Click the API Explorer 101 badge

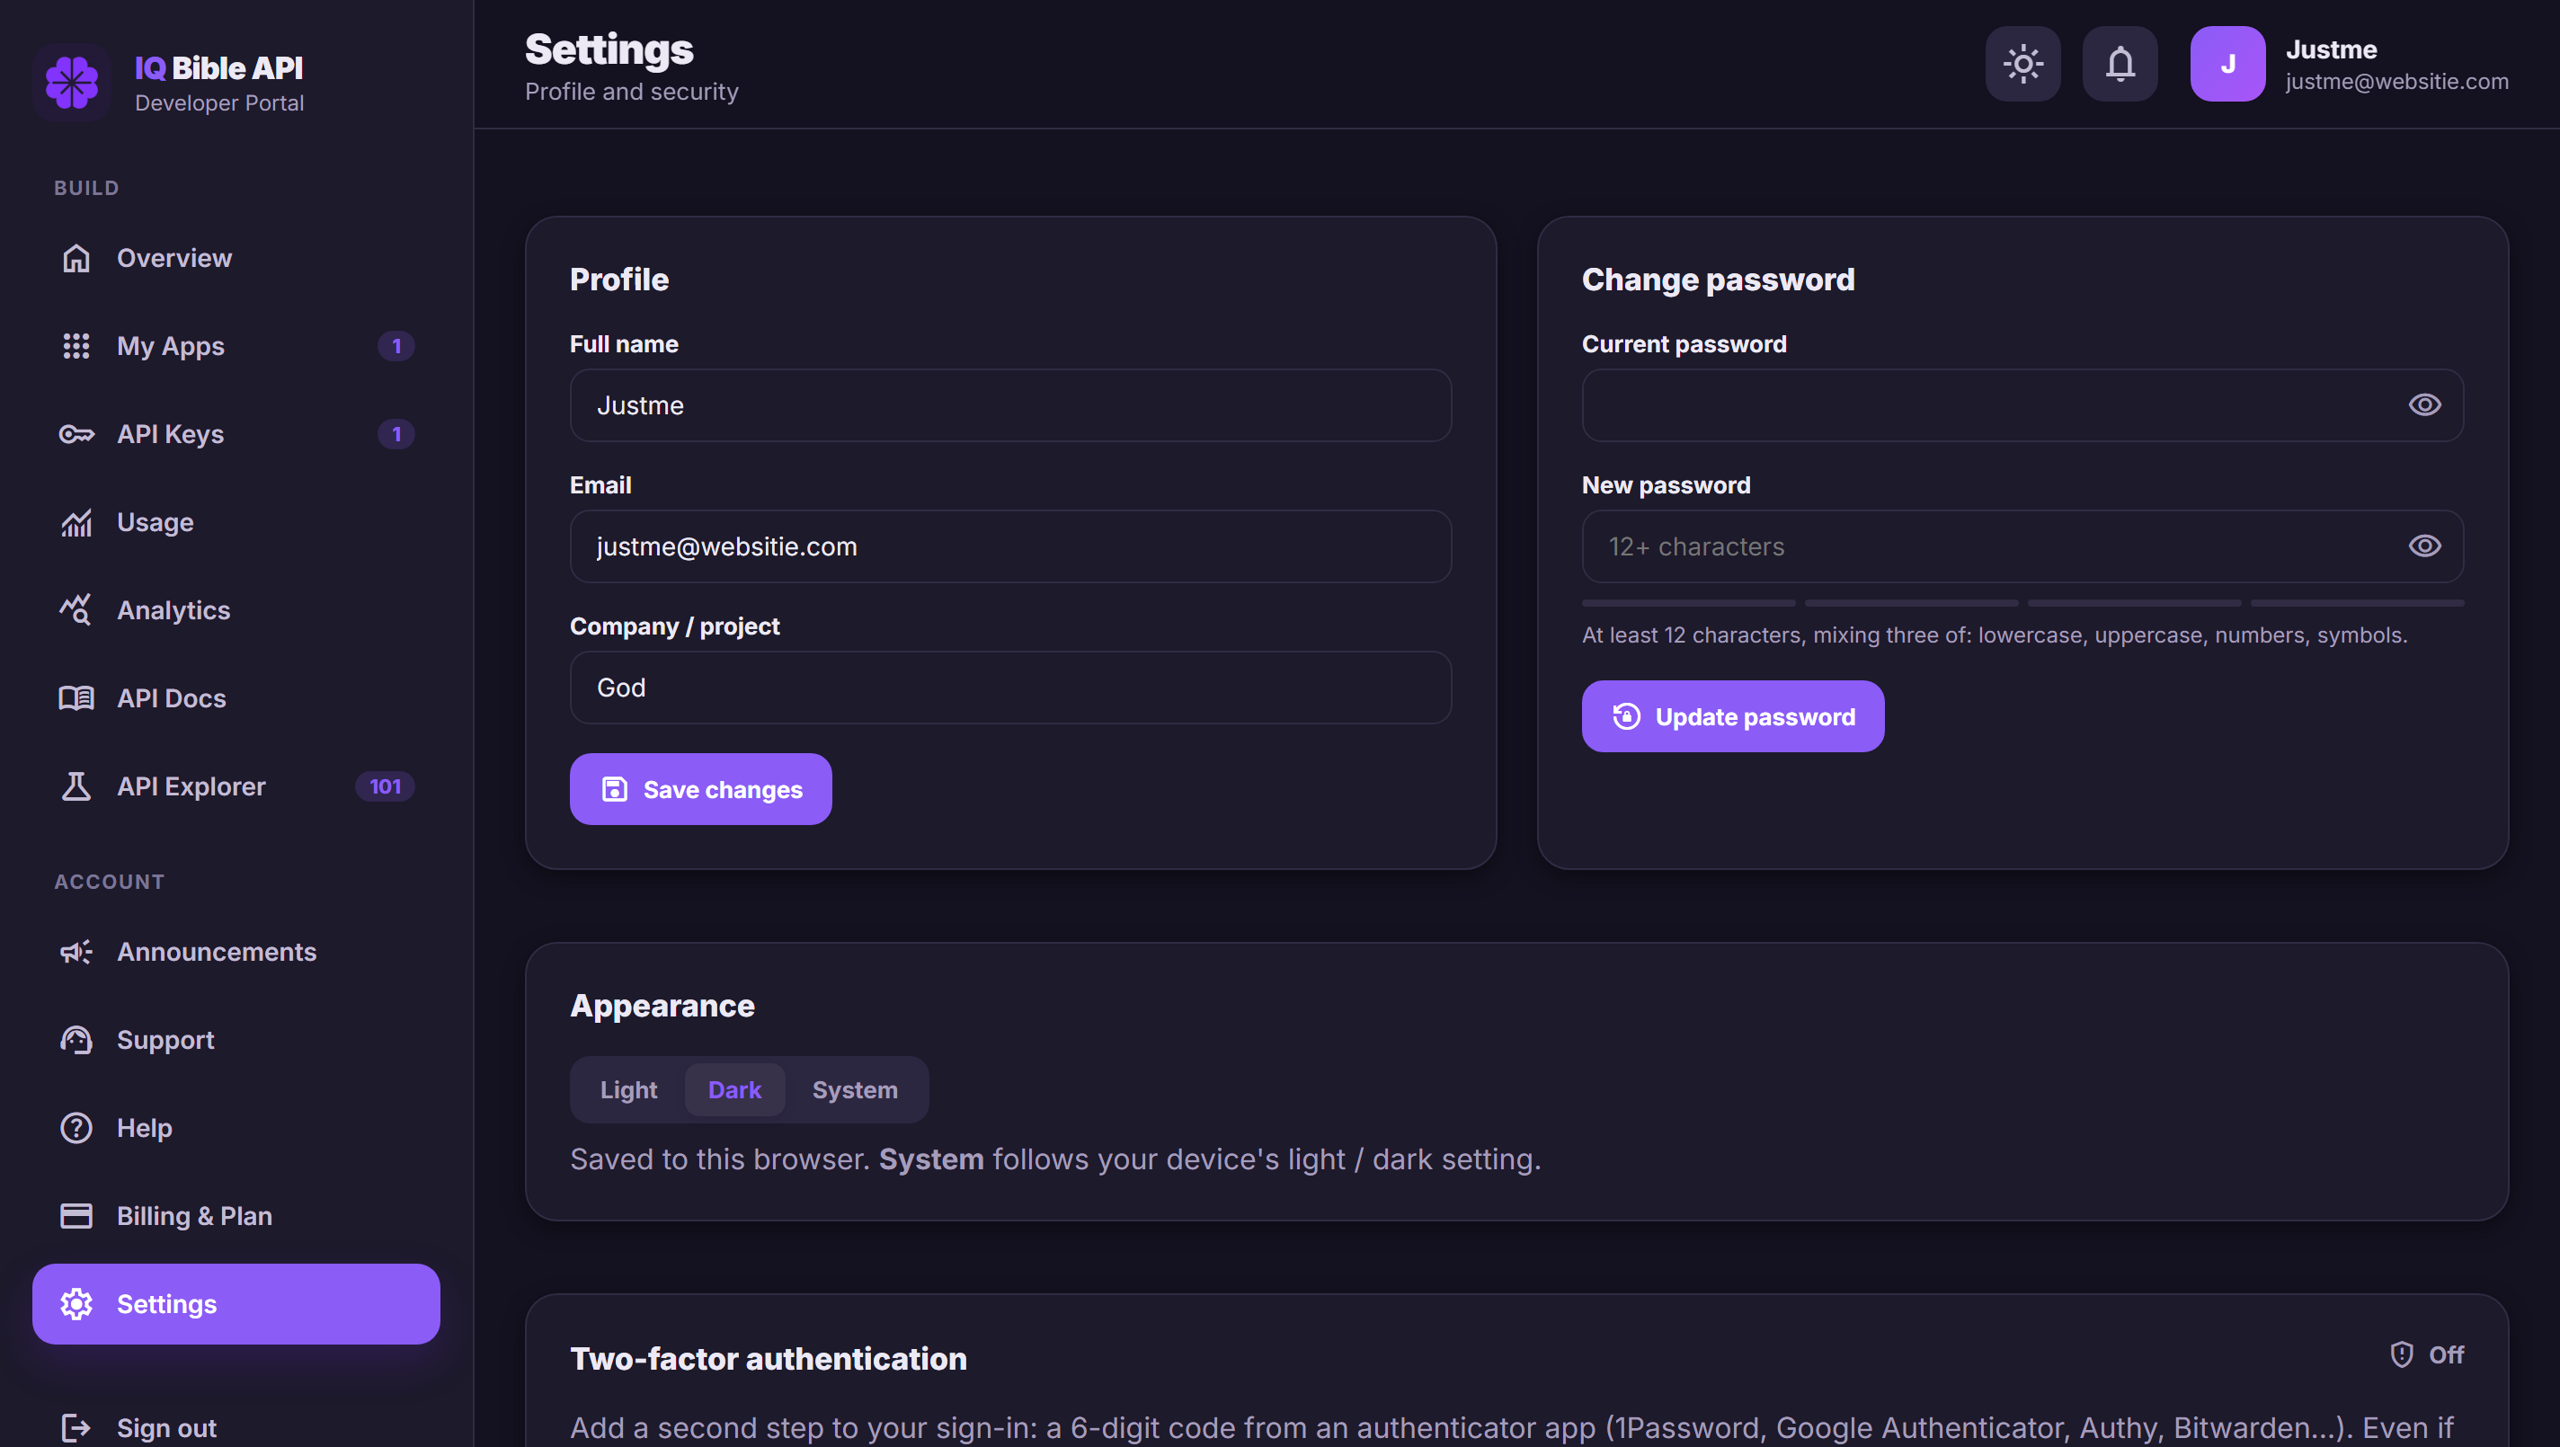(385, 786)
